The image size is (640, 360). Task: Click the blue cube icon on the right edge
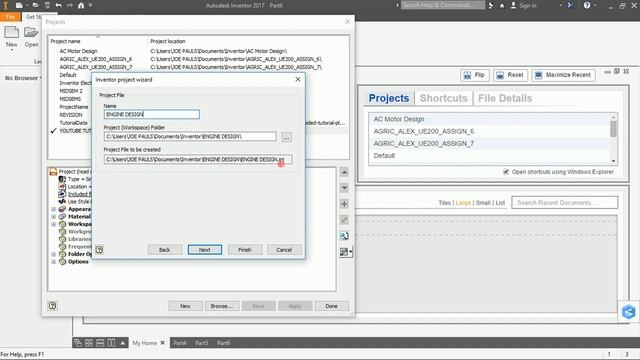tap(629, 312)
